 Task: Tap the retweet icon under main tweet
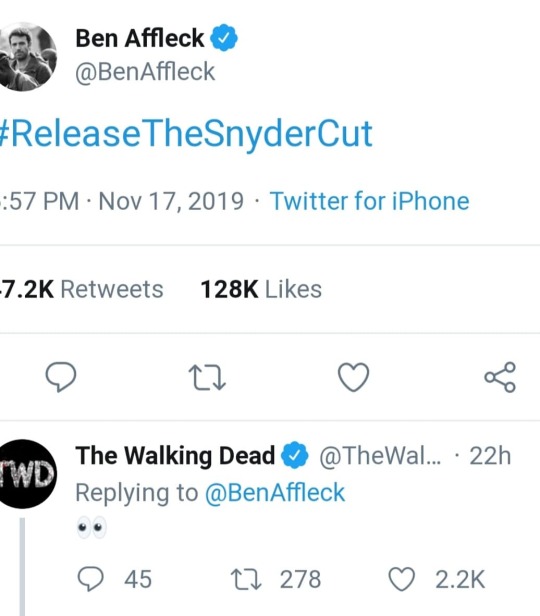pos(207,378)
